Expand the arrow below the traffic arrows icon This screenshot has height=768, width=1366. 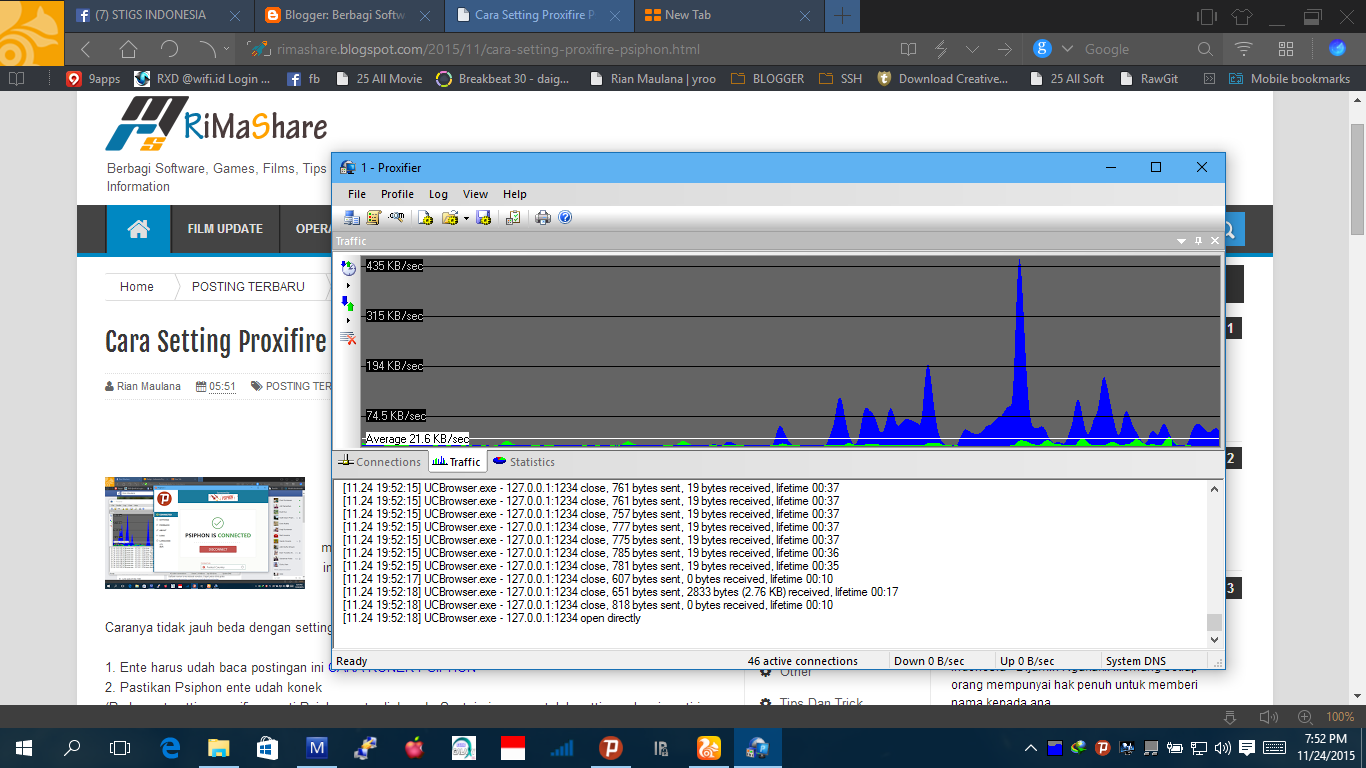tap(348, 321)
